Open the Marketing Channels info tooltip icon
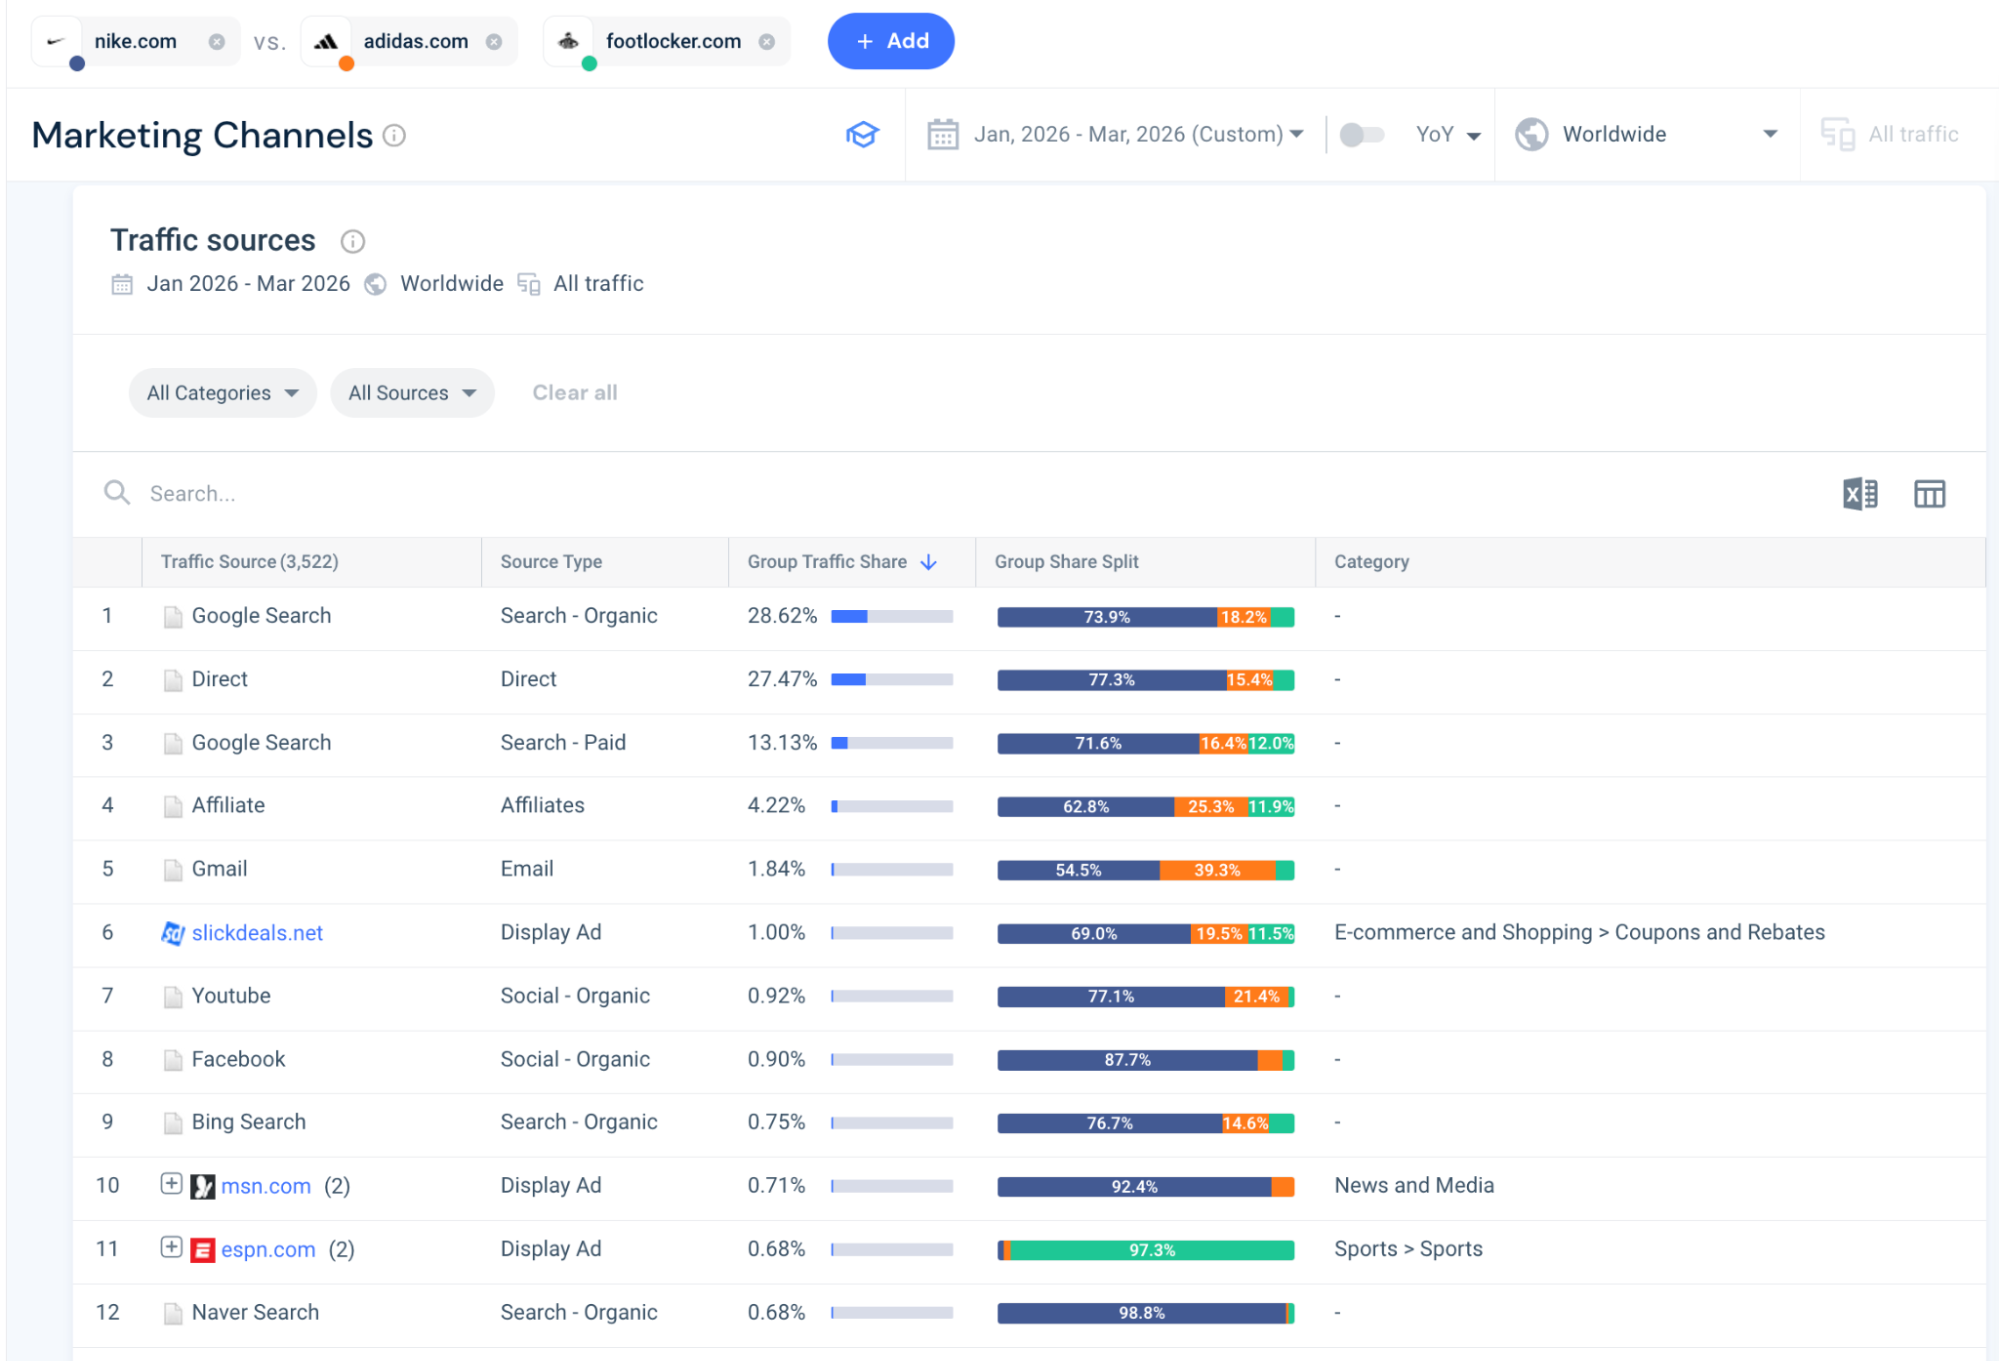The image size is (1999, 1361). tap(395, 135)
